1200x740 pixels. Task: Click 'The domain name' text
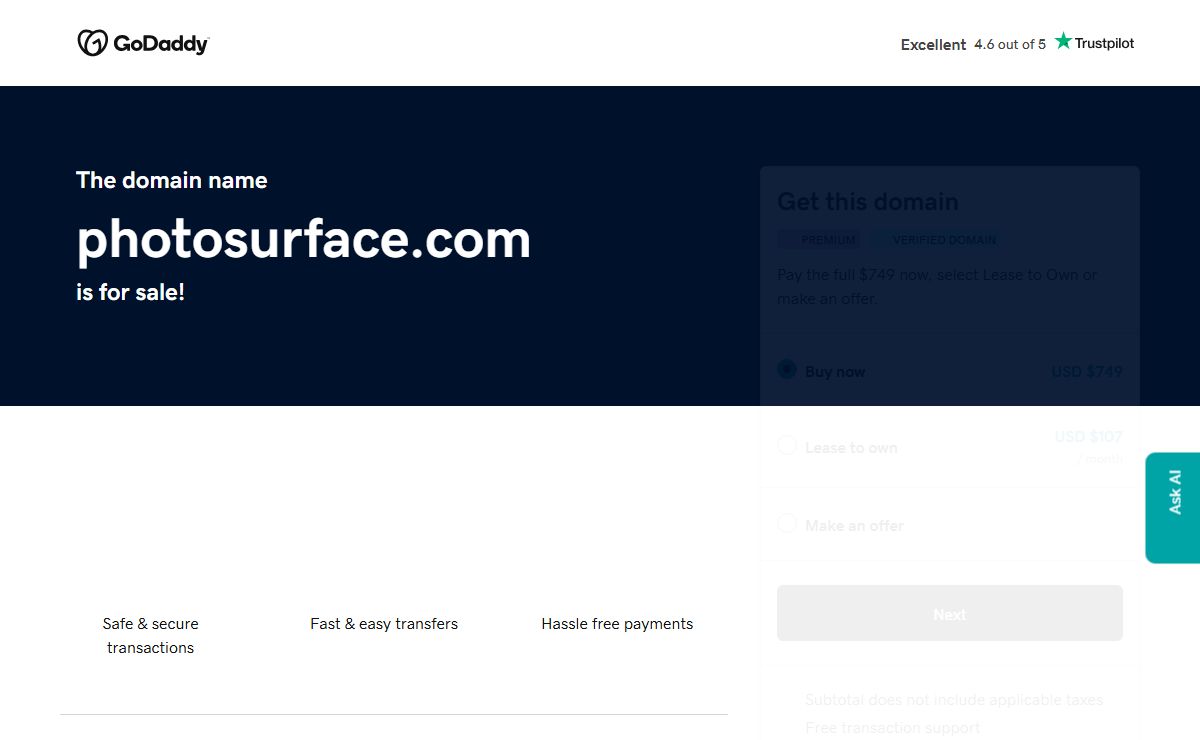[172, 181]
